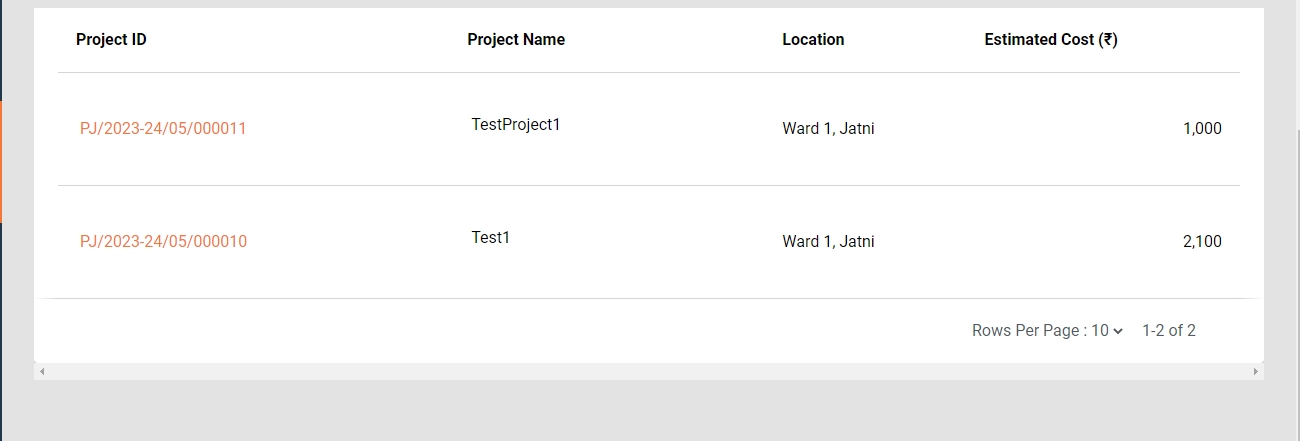
Task: Click the Project Name column header
Action: click(516, 40)
